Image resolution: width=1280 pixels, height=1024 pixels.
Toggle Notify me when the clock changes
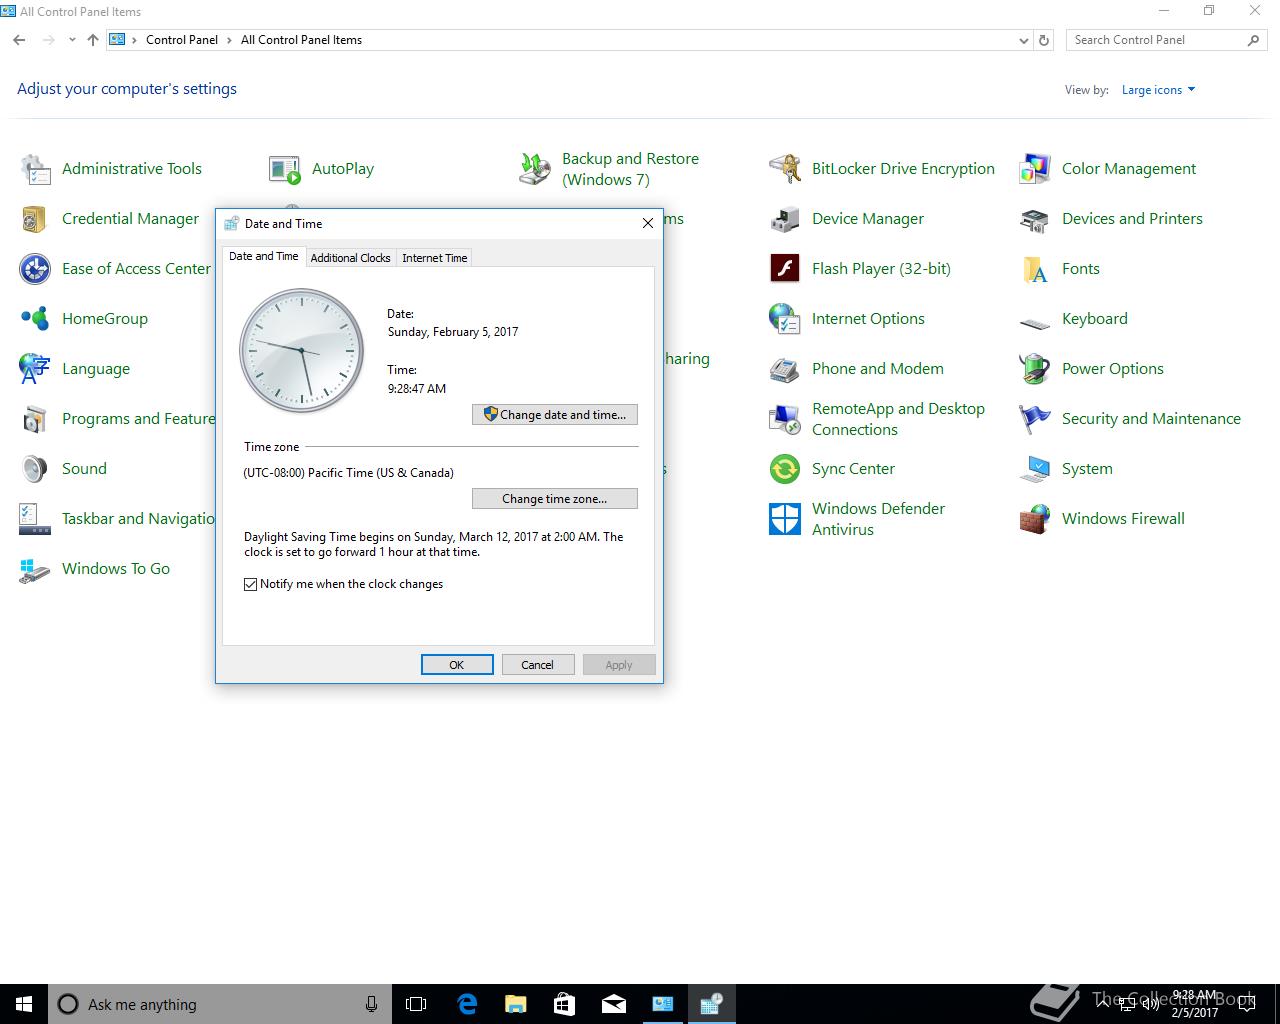[251, 584]
